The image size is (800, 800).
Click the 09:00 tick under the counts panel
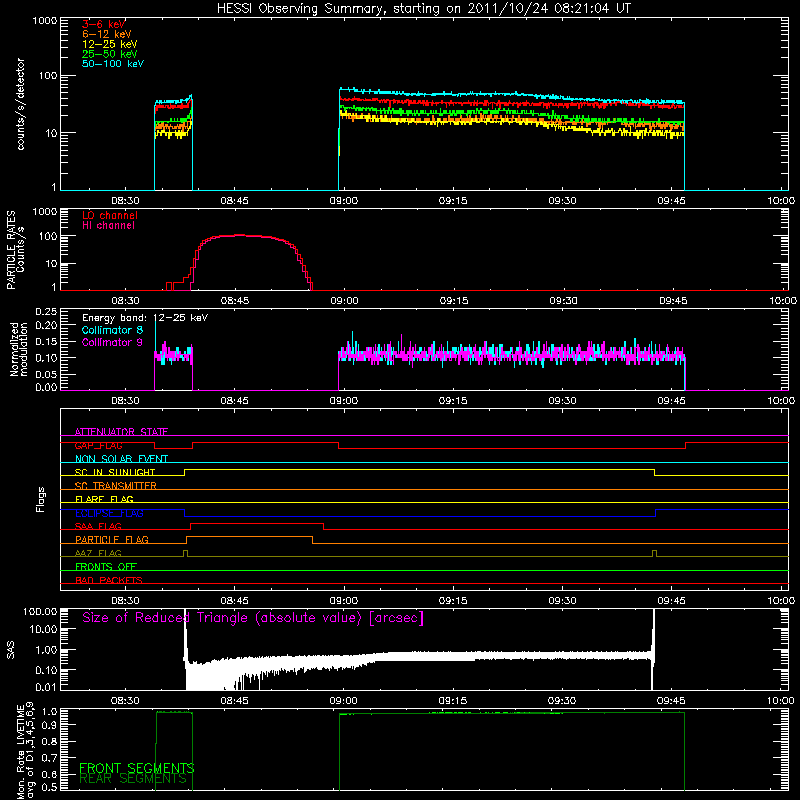343,201
